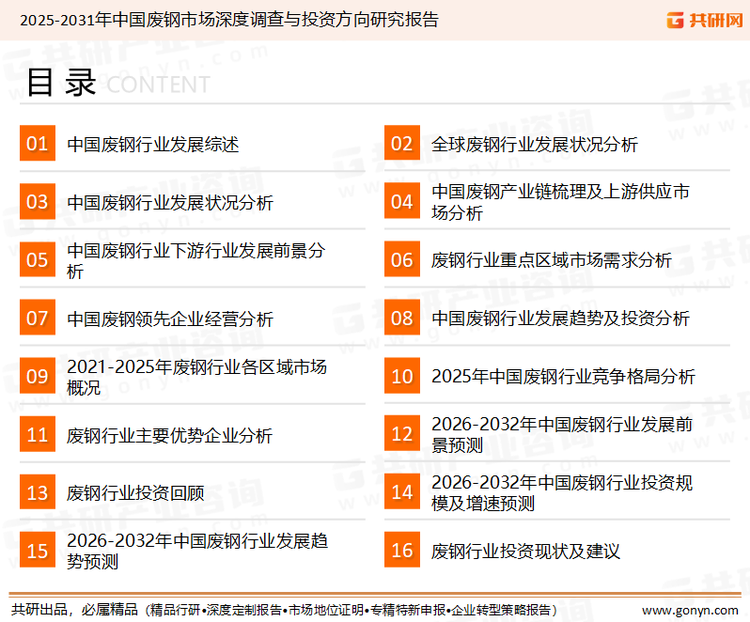Click the orange 02 number box
The height and width of the screenshot is (622, 750).
[402, 143]
